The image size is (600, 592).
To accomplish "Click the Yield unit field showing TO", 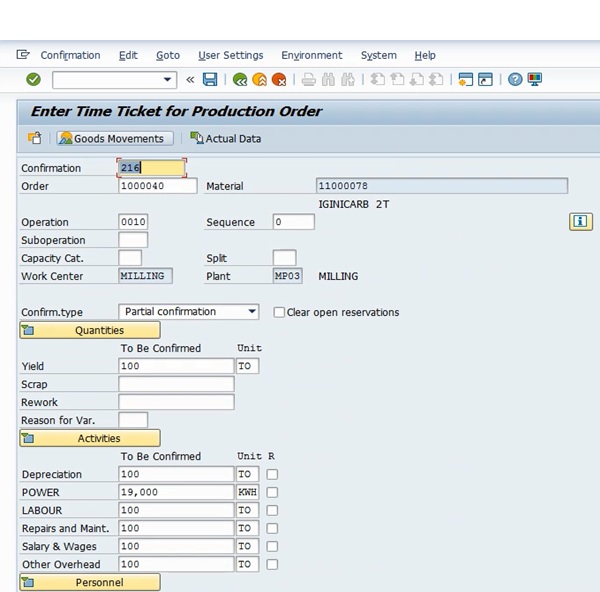I will point(248,366).
